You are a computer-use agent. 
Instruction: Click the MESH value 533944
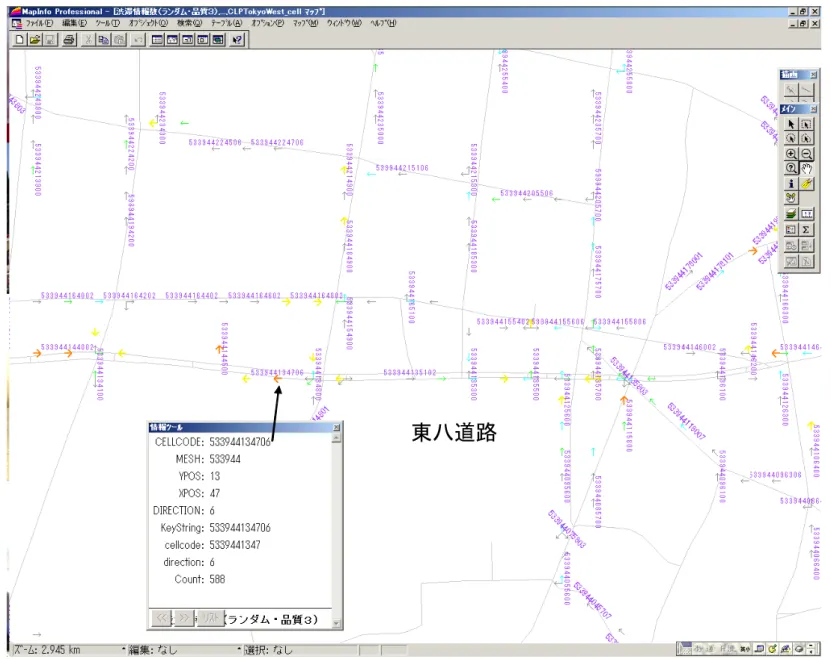coord(225,459)
